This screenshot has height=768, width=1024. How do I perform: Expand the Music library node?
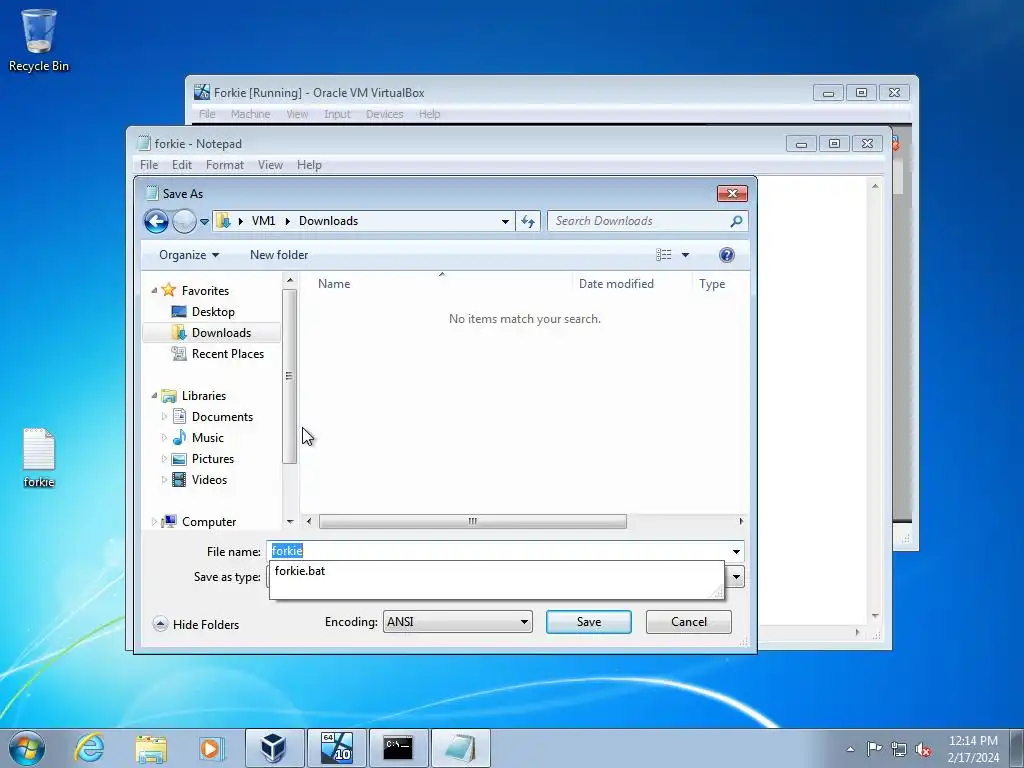click(164, 438)
